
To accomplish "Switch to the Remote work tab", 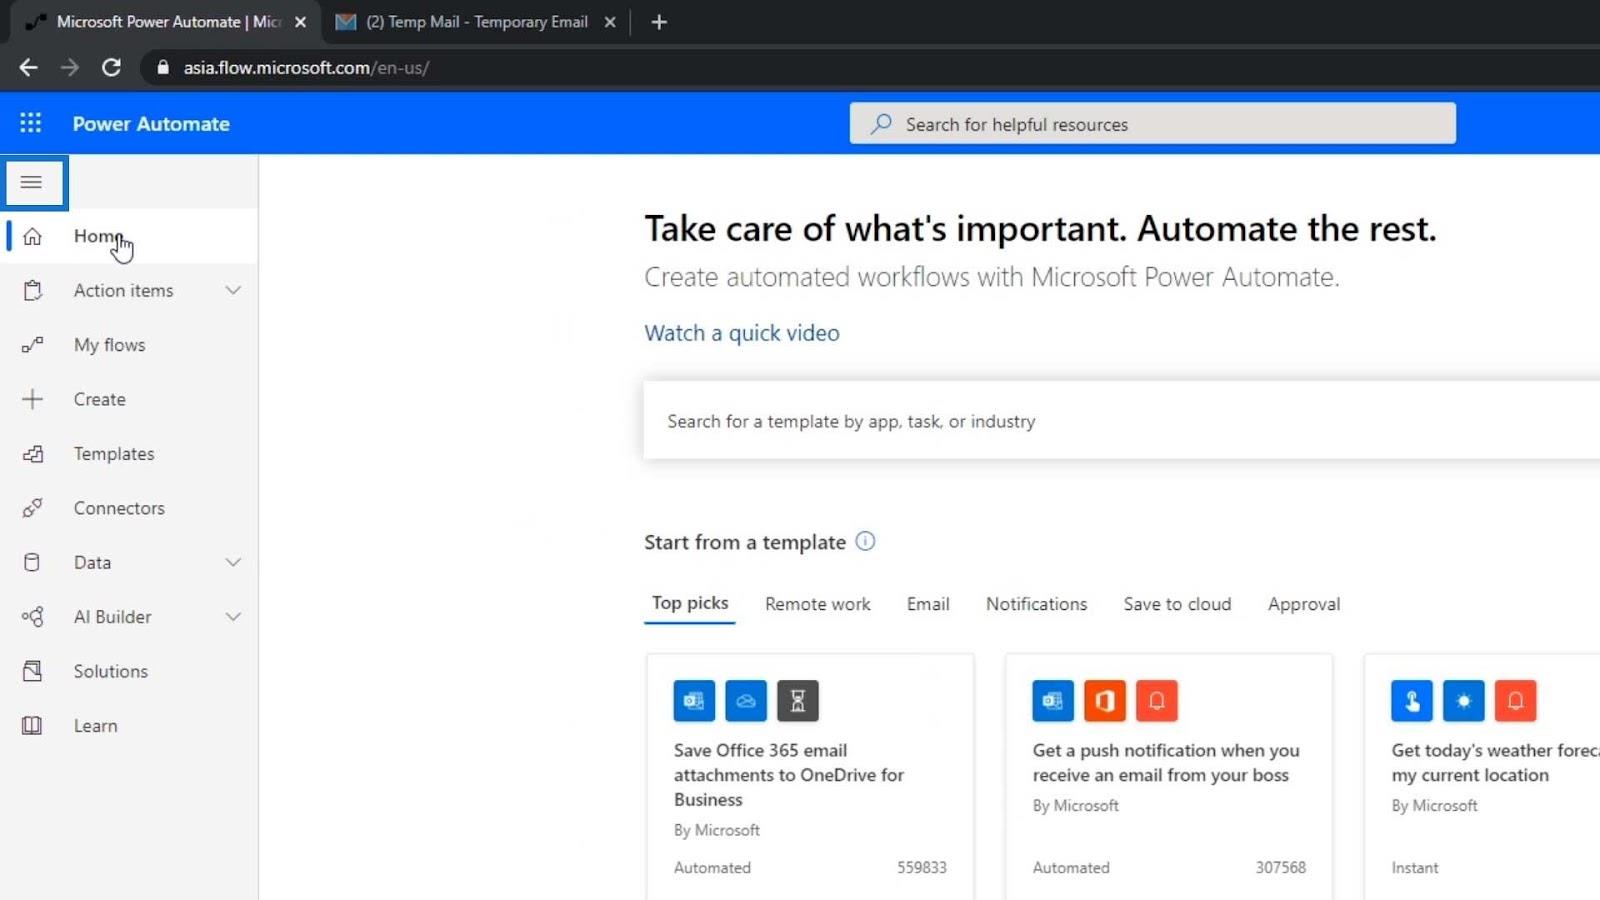I will click(817, 604).
